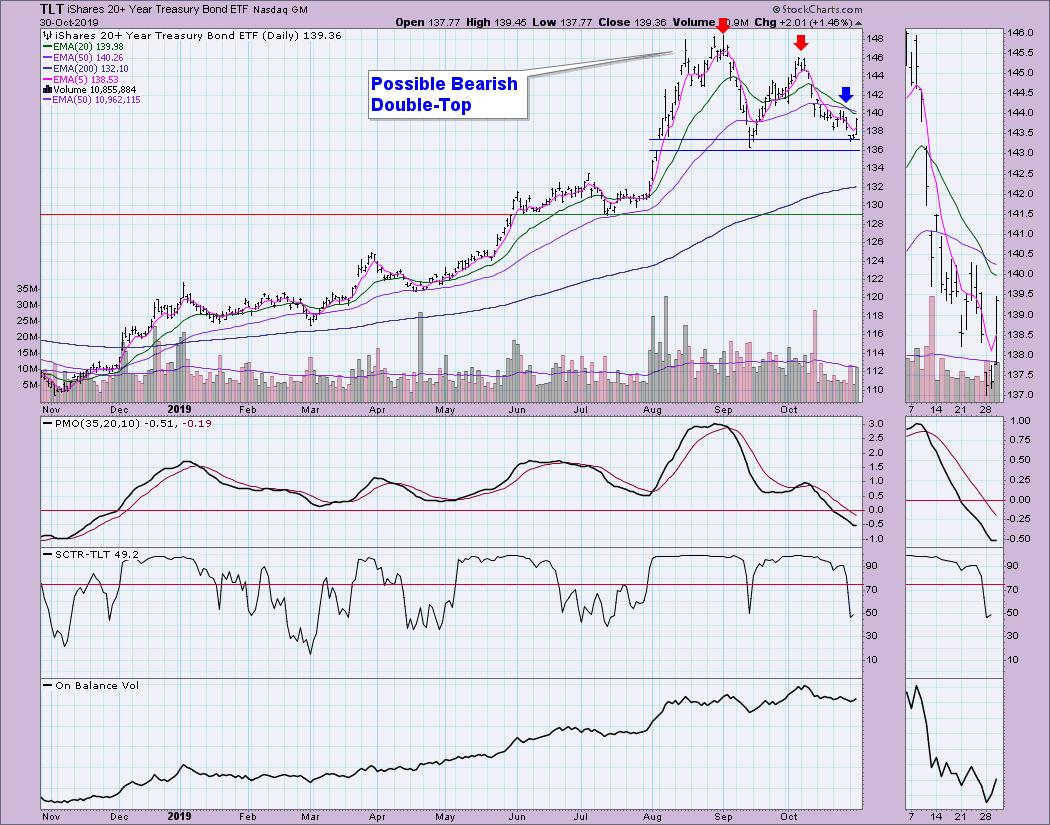Click the TLT ticker symbol
The image size is (1050, 825).
point(52,9)
